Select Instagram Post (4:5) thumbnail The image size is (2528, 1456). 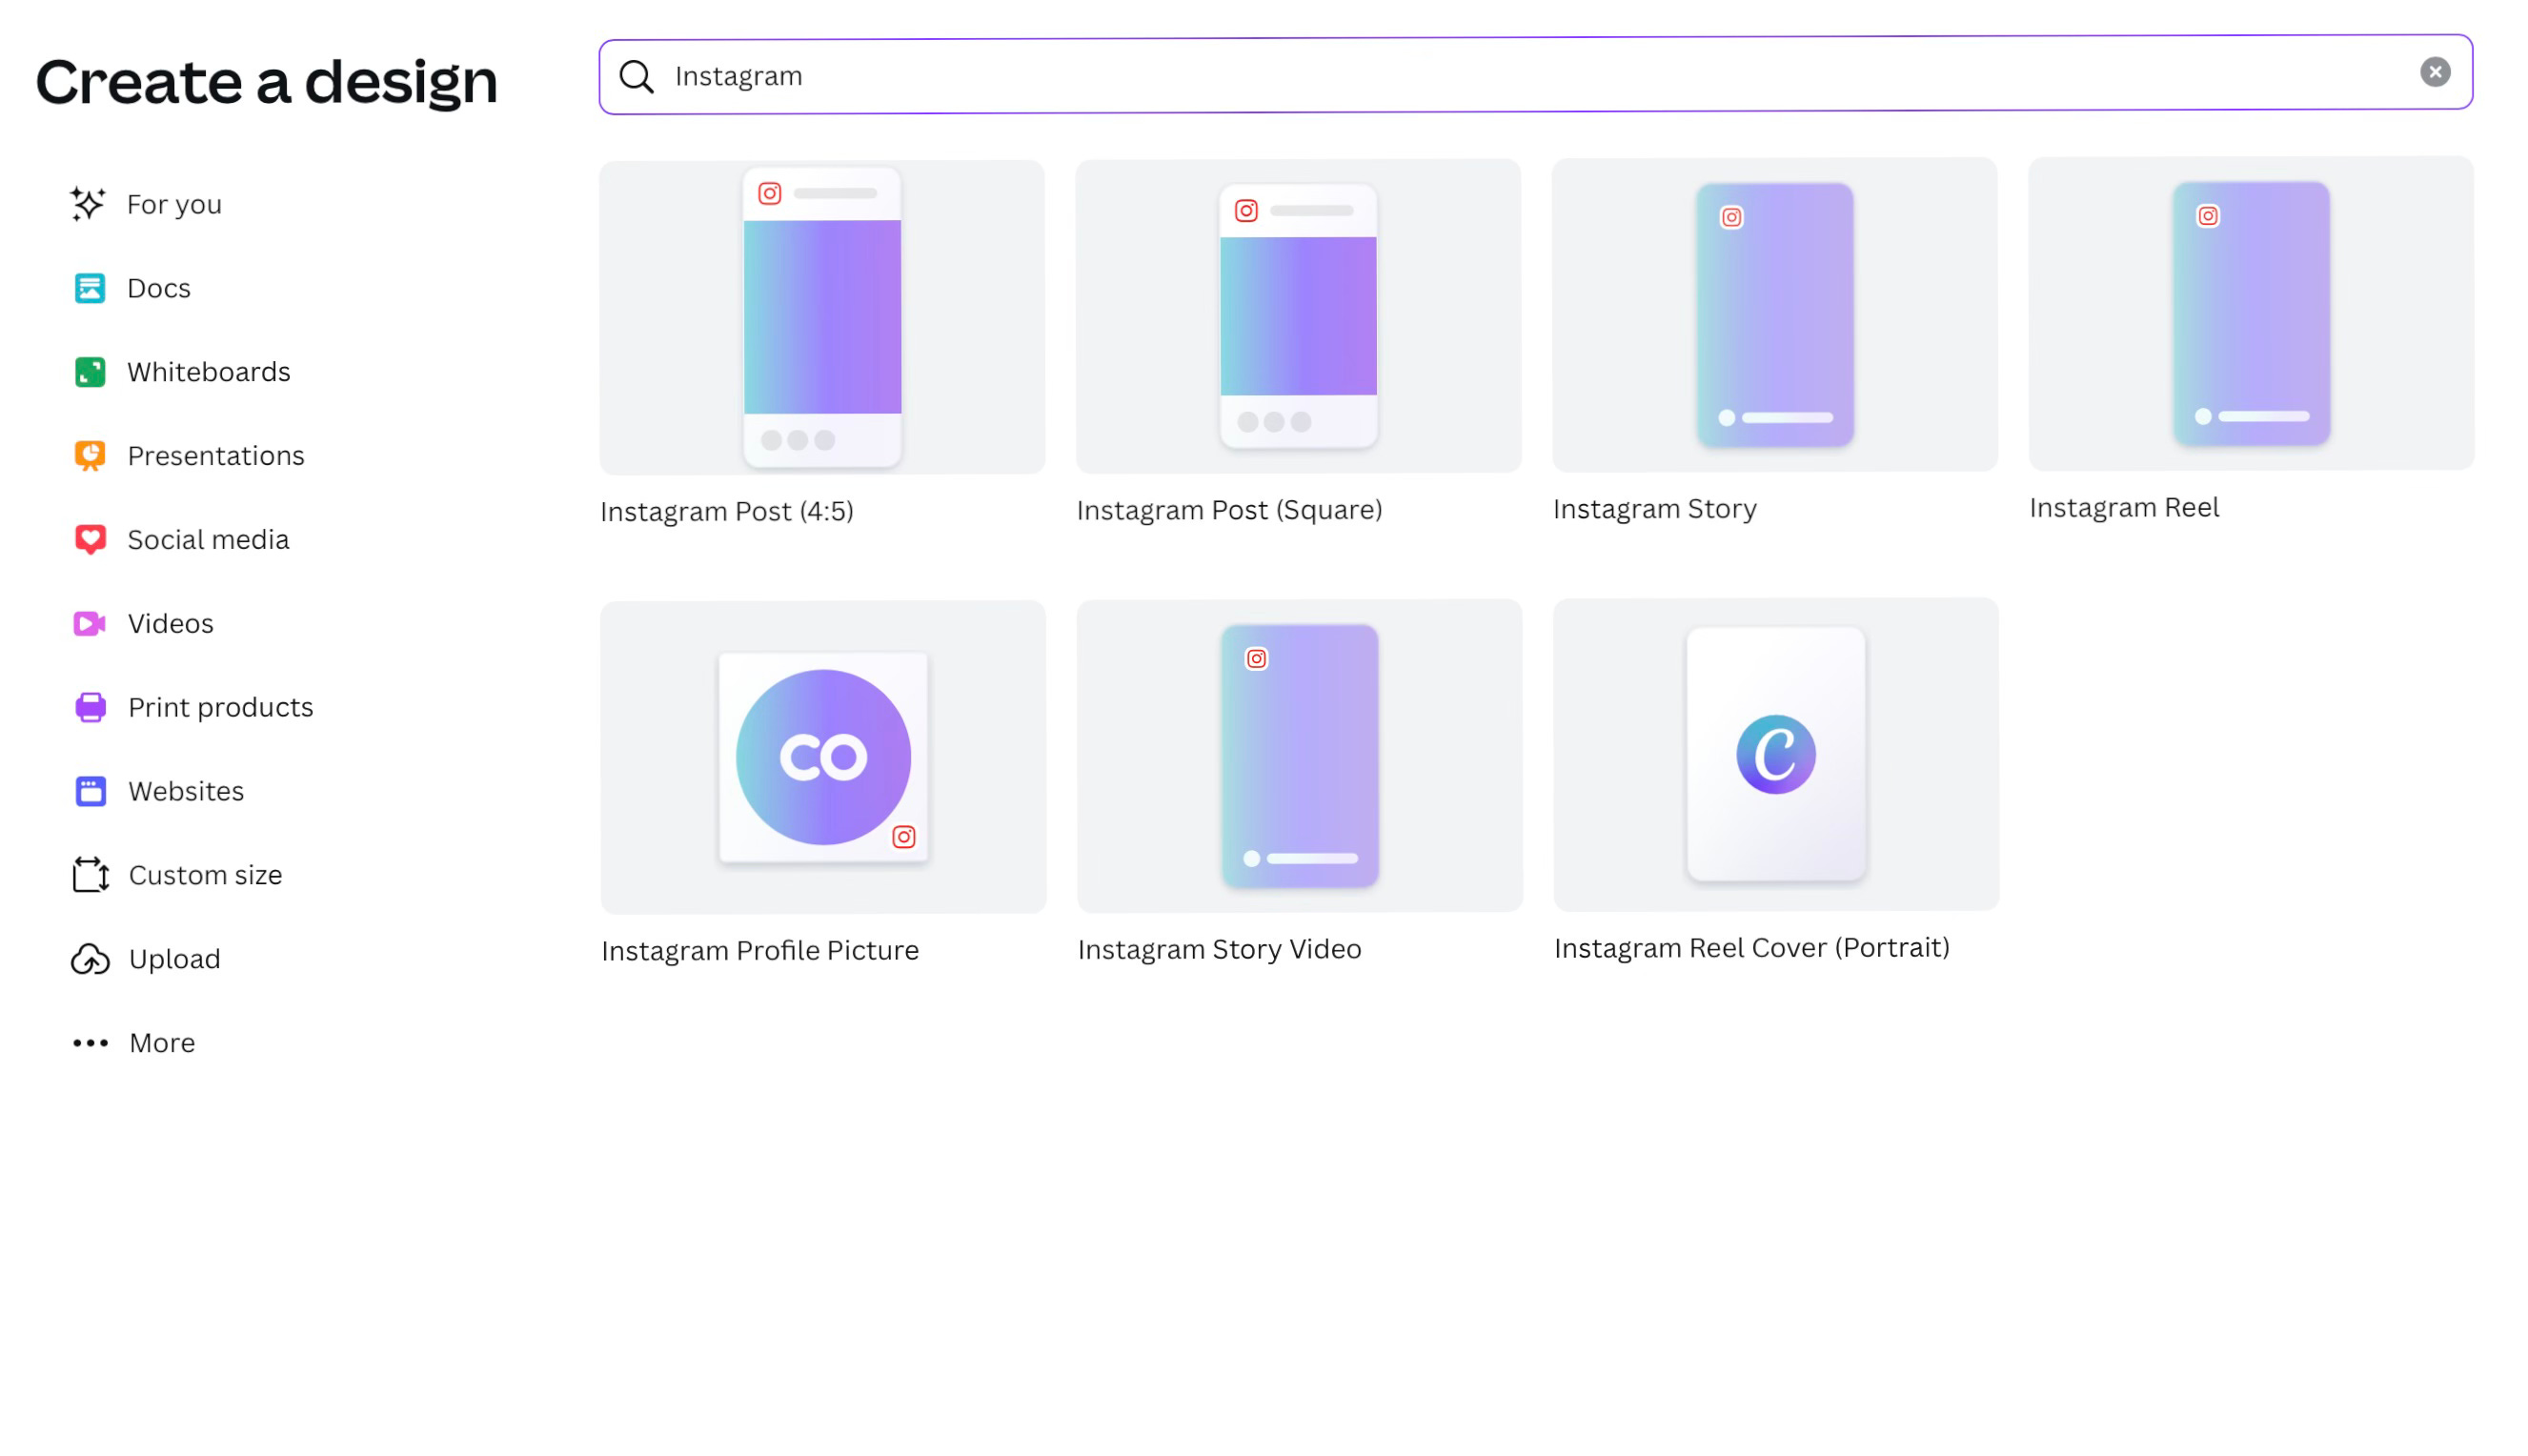822,317
